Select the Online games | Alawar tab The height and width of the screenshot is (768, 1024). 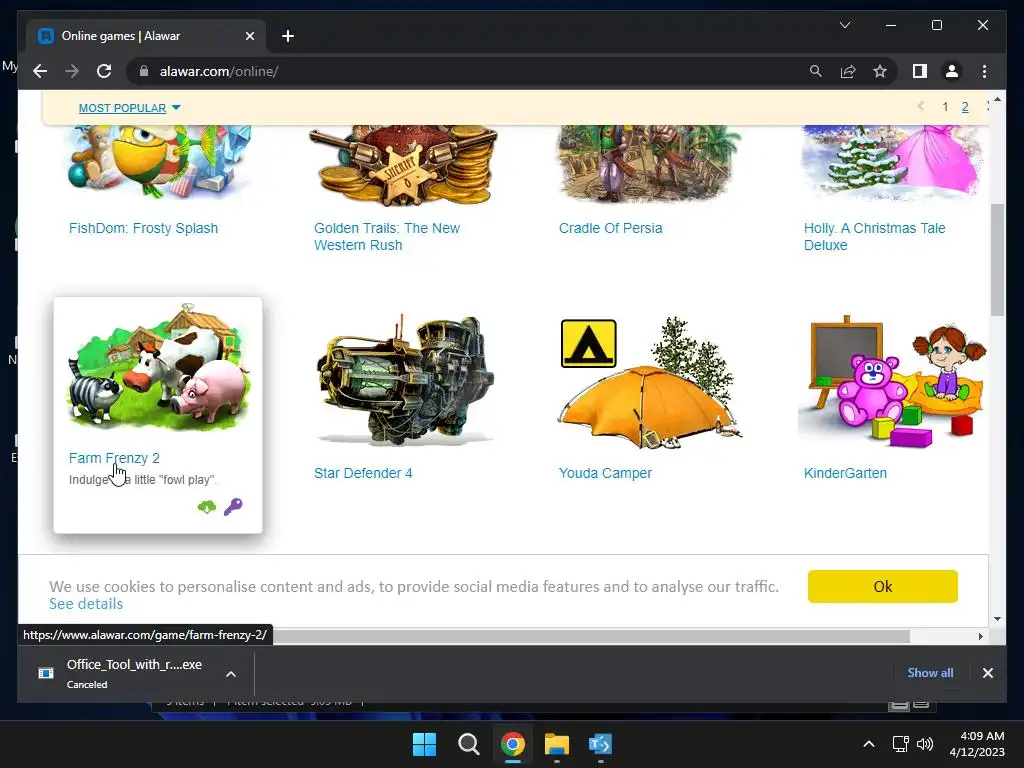coord(146,36)
